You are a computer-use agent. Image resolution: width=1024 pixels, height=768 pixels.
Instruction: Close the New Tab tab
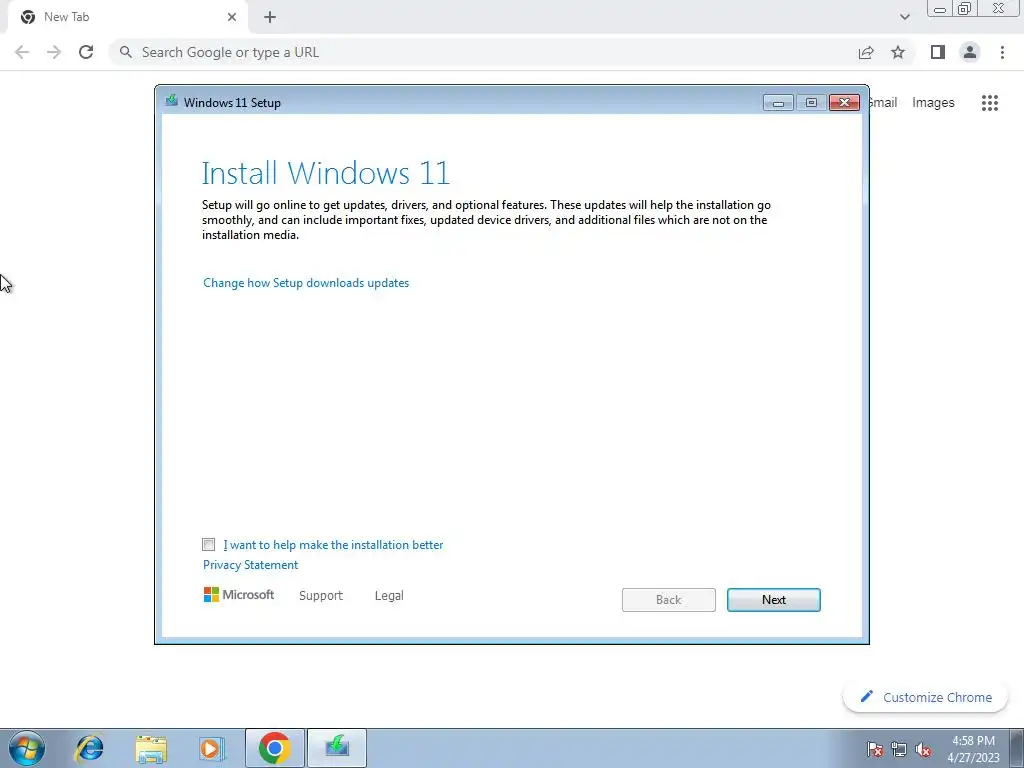pos(232,17)
